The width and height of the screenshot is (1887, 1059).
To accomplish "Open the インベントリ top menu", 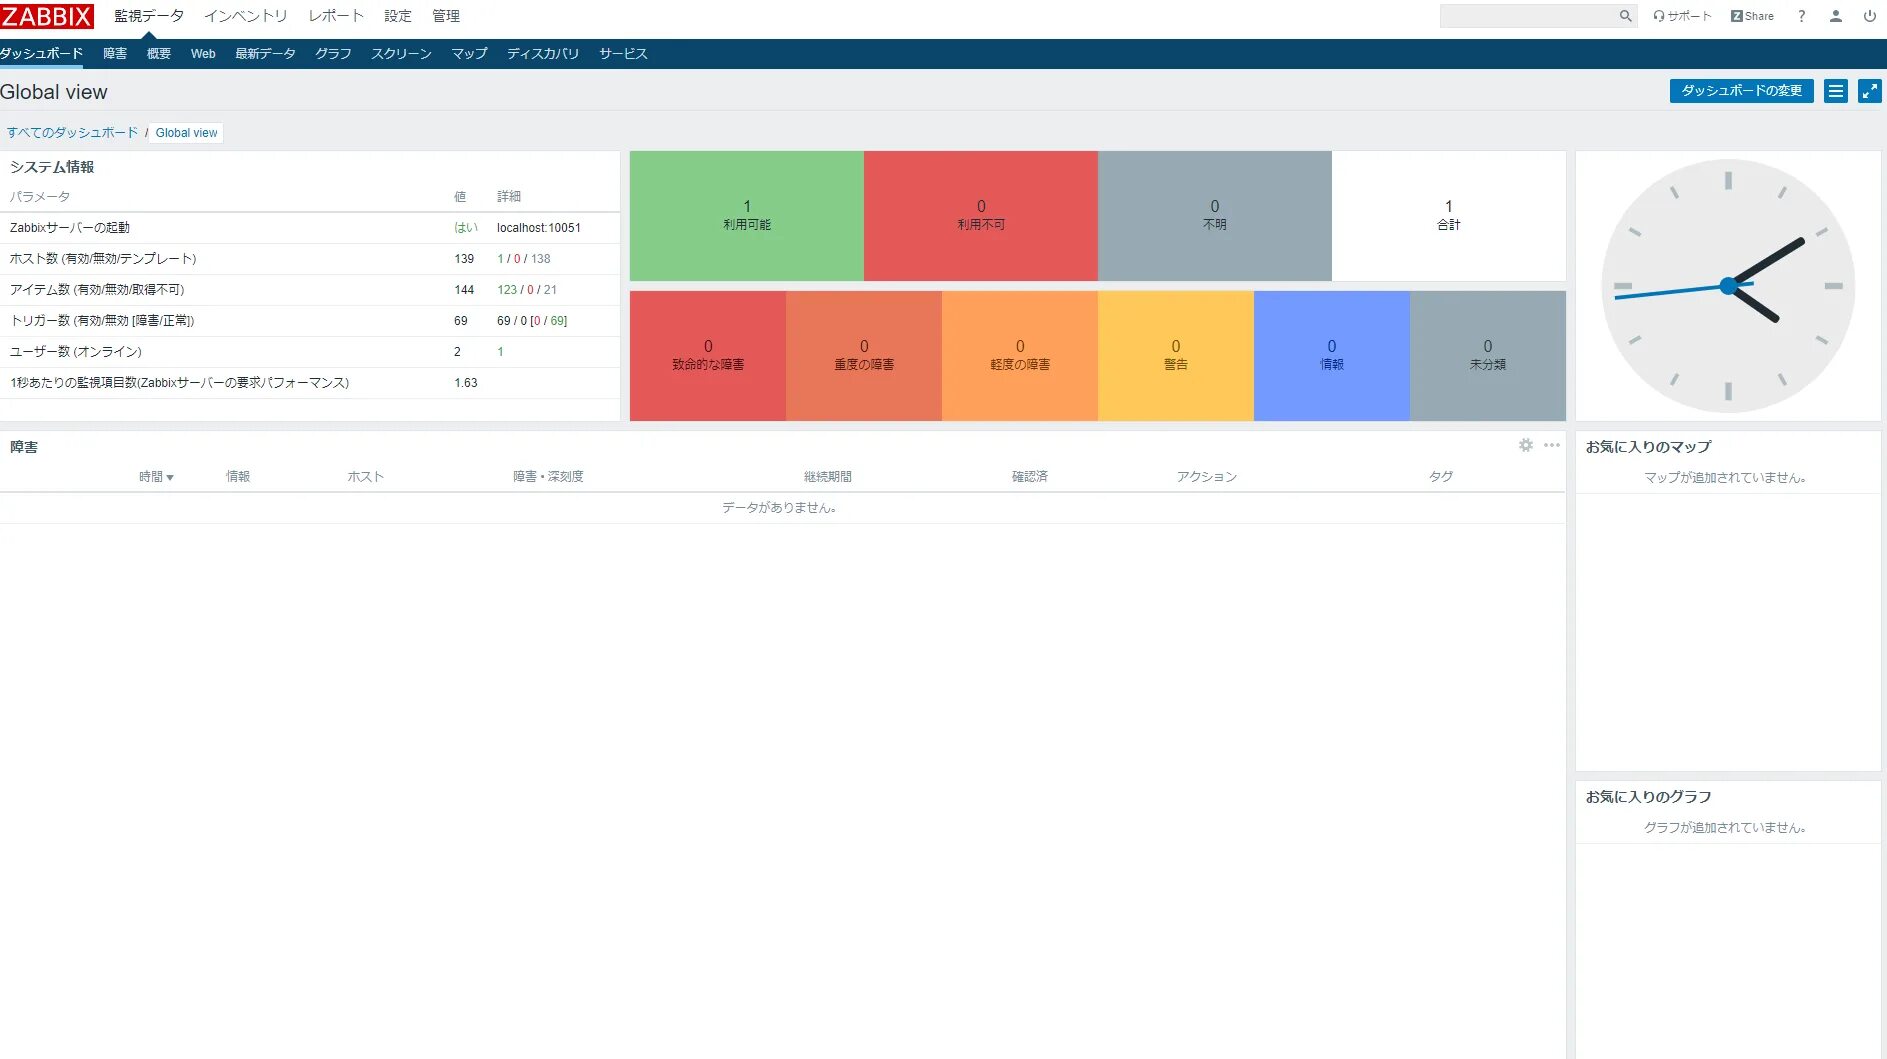I will point(246,16).
